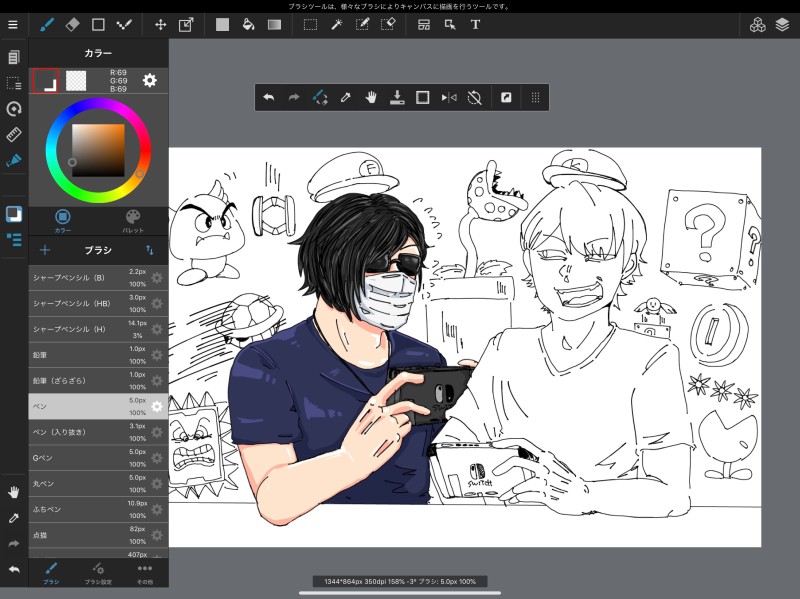Toggle brush-eraser switch in floating toolbar
Viewport: 800px width, 599px height.
click(x=320, y=97)
